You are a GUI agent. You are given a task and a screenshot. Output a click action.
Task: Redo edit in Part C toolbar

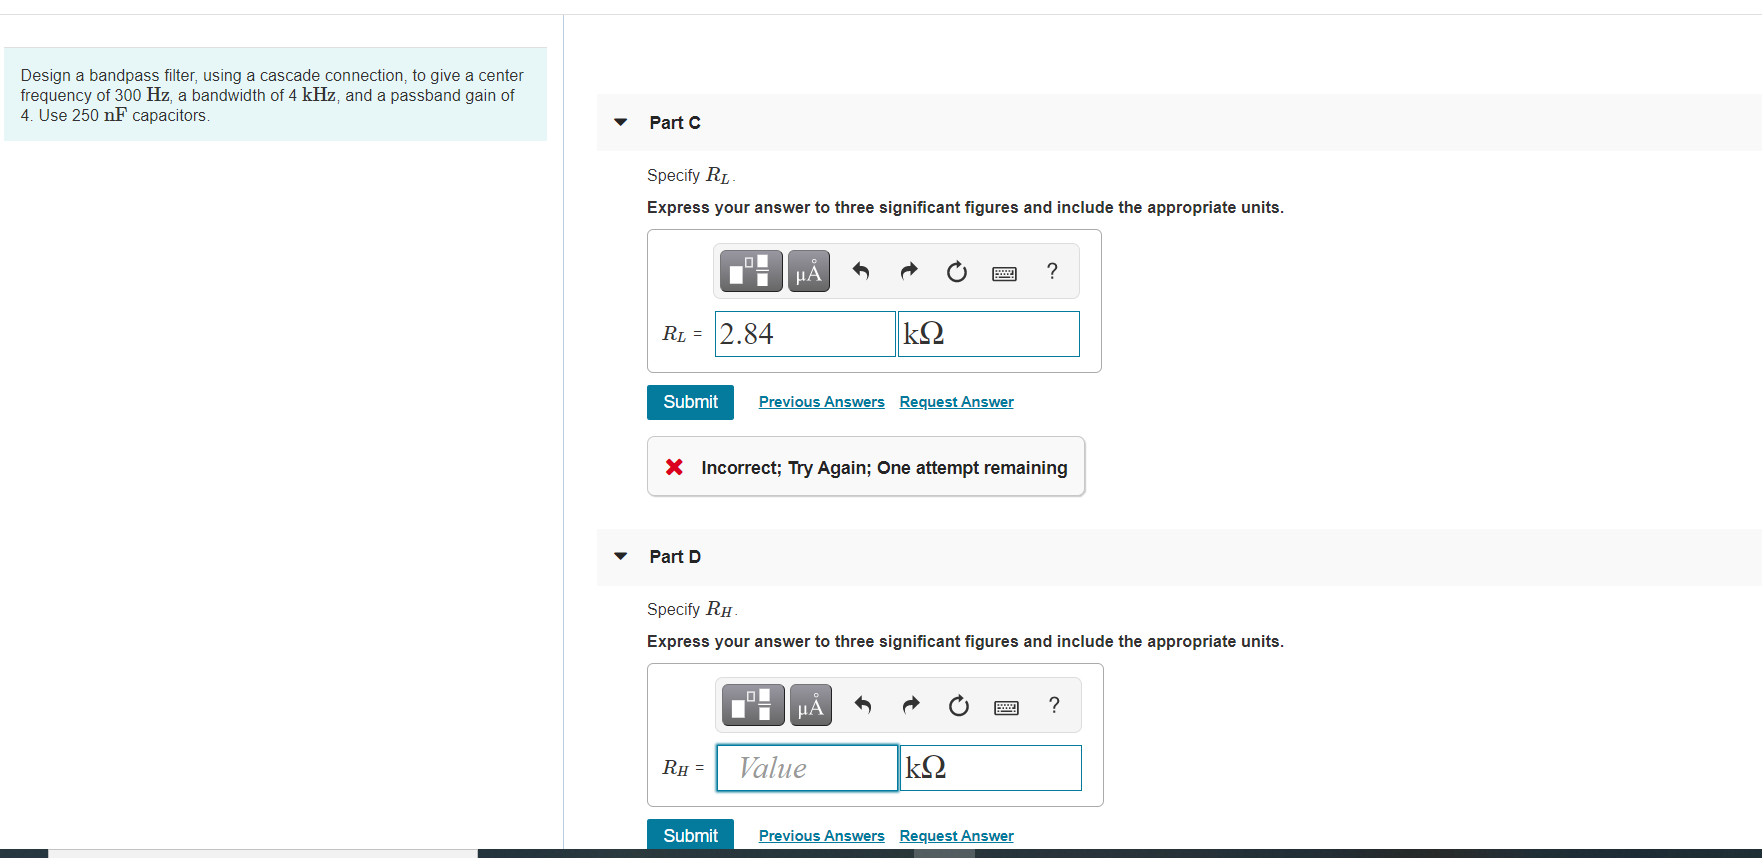point(909,271)
